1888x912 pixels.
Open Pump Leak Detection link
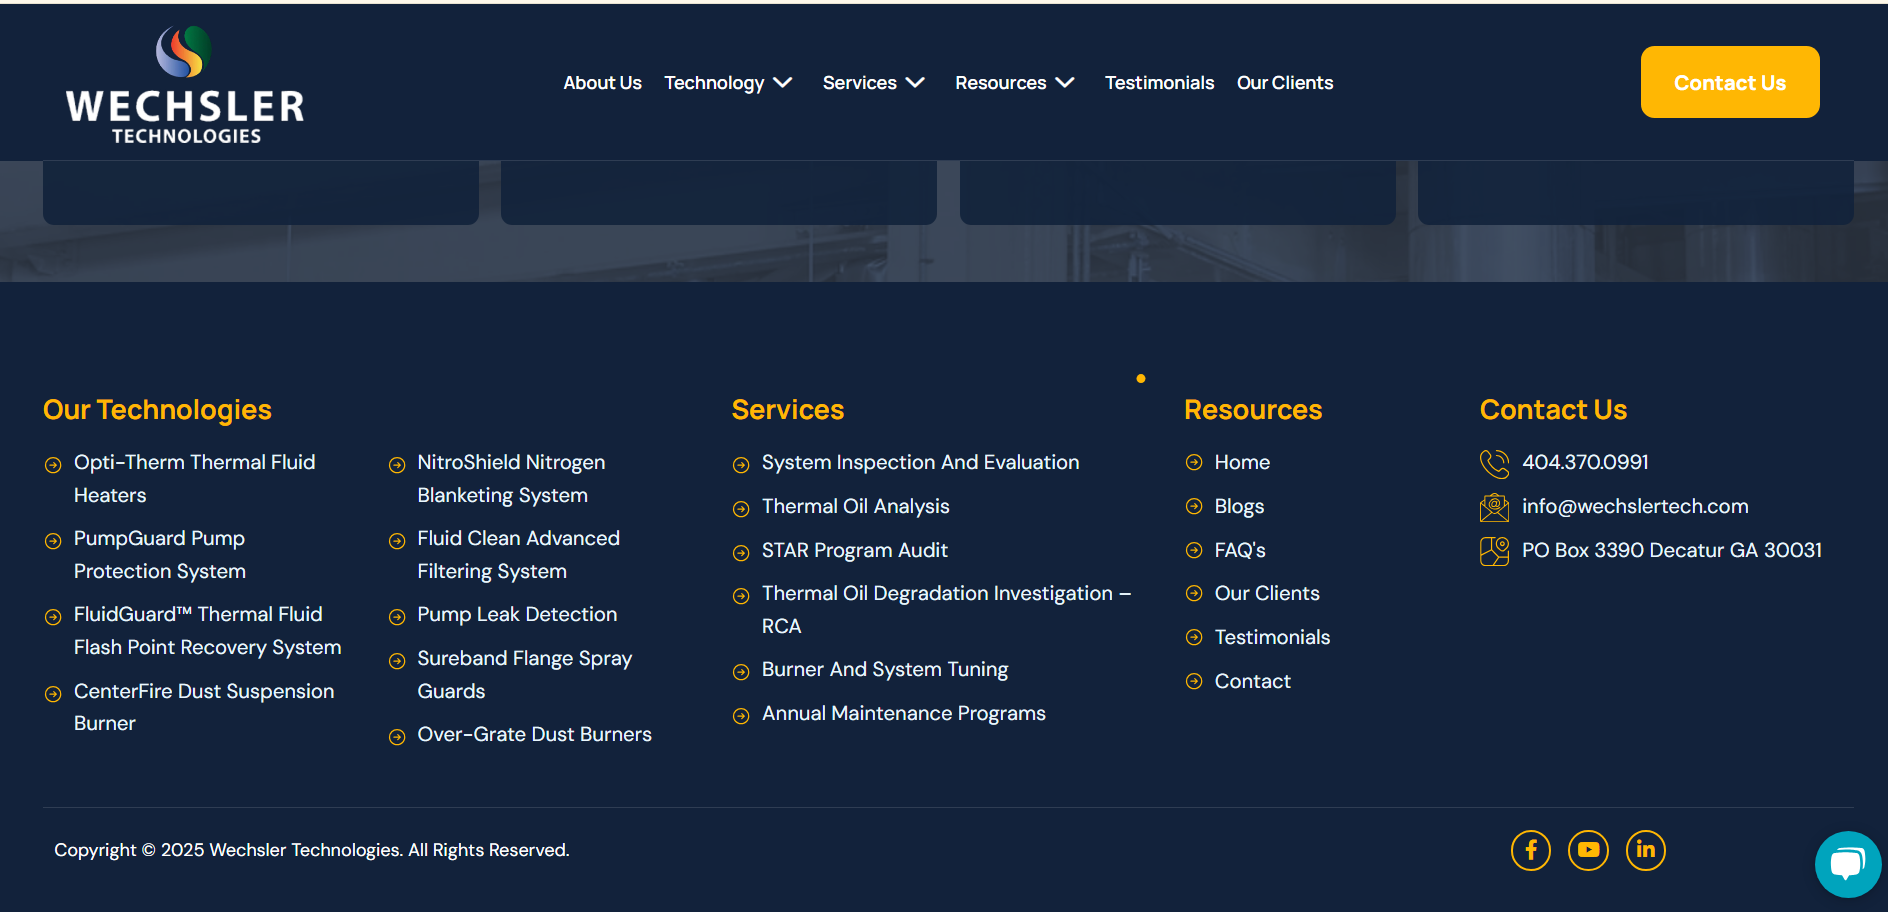[517, 614]
